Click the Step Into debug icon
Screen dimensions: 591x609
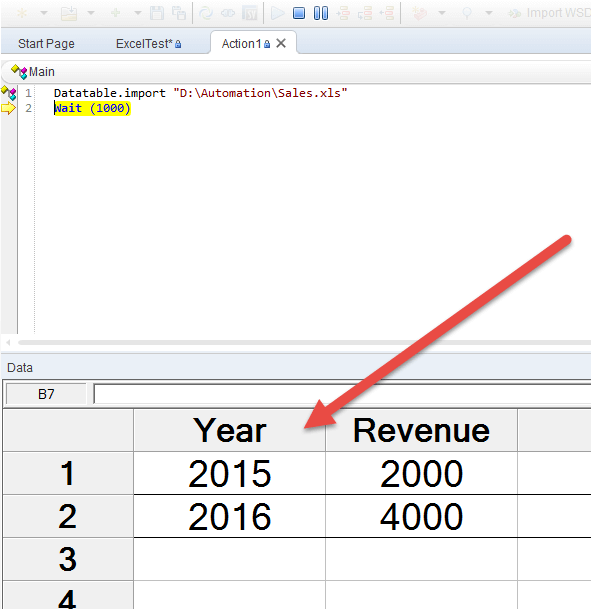point(343,13)
